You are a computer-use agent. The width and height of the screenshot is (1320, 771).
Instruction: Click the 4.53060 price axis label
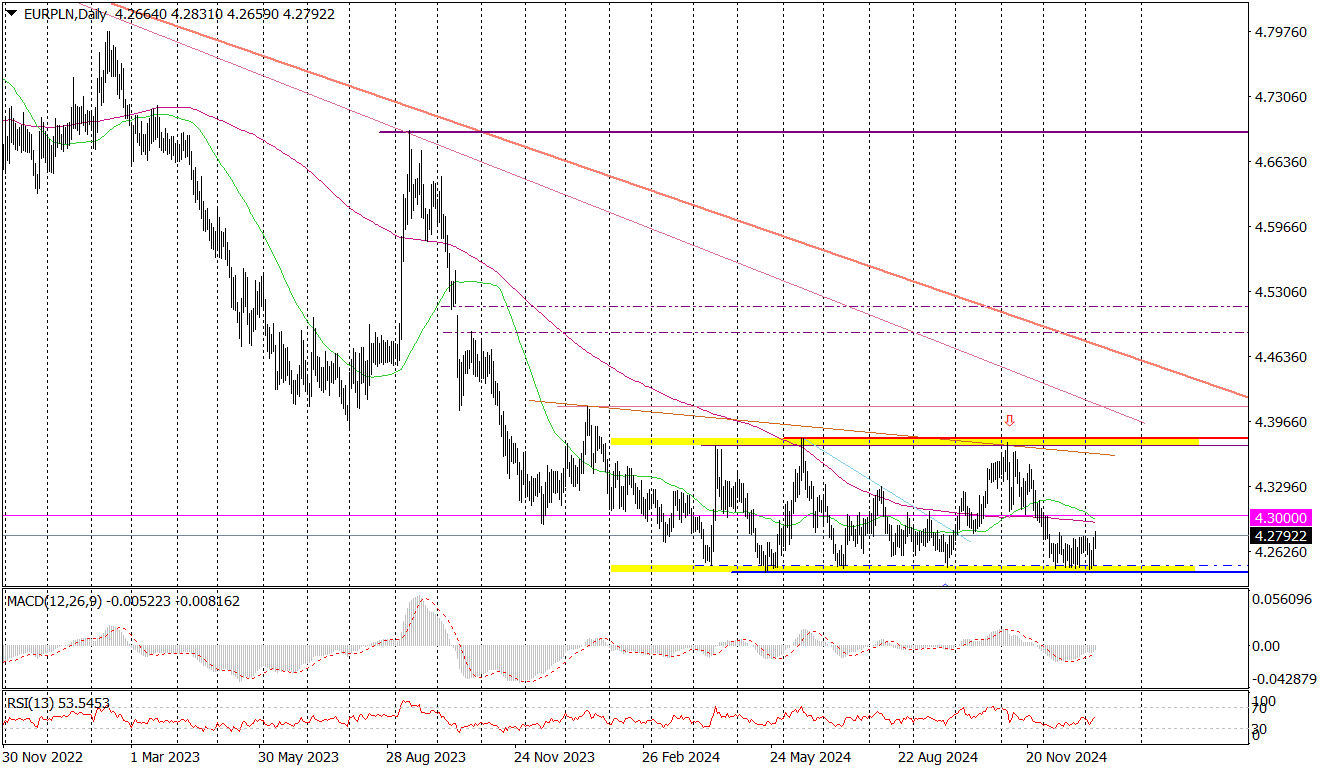[x=1281, y=292]
